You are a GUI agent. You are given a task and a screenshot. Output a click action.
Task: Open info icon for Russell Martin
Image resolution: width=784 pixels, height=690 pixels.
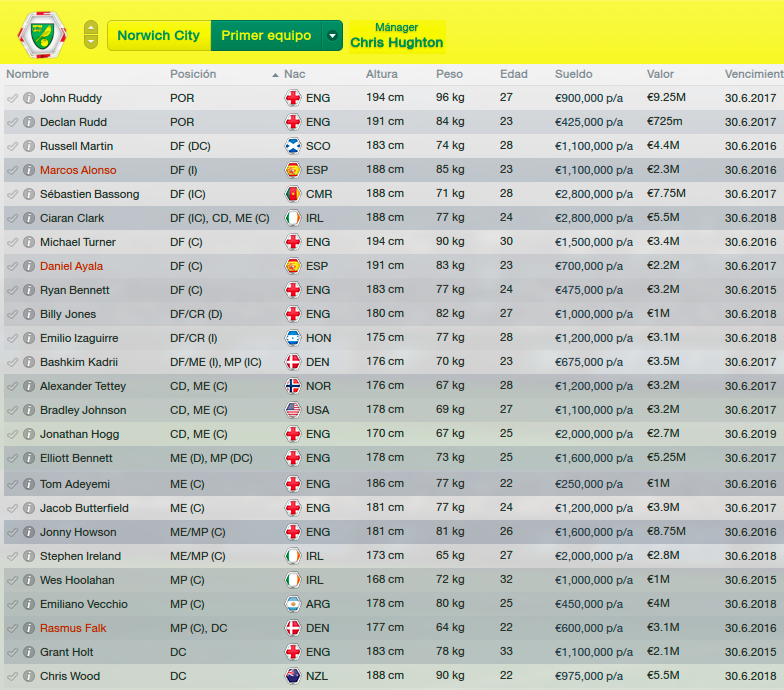click(29, 146)
